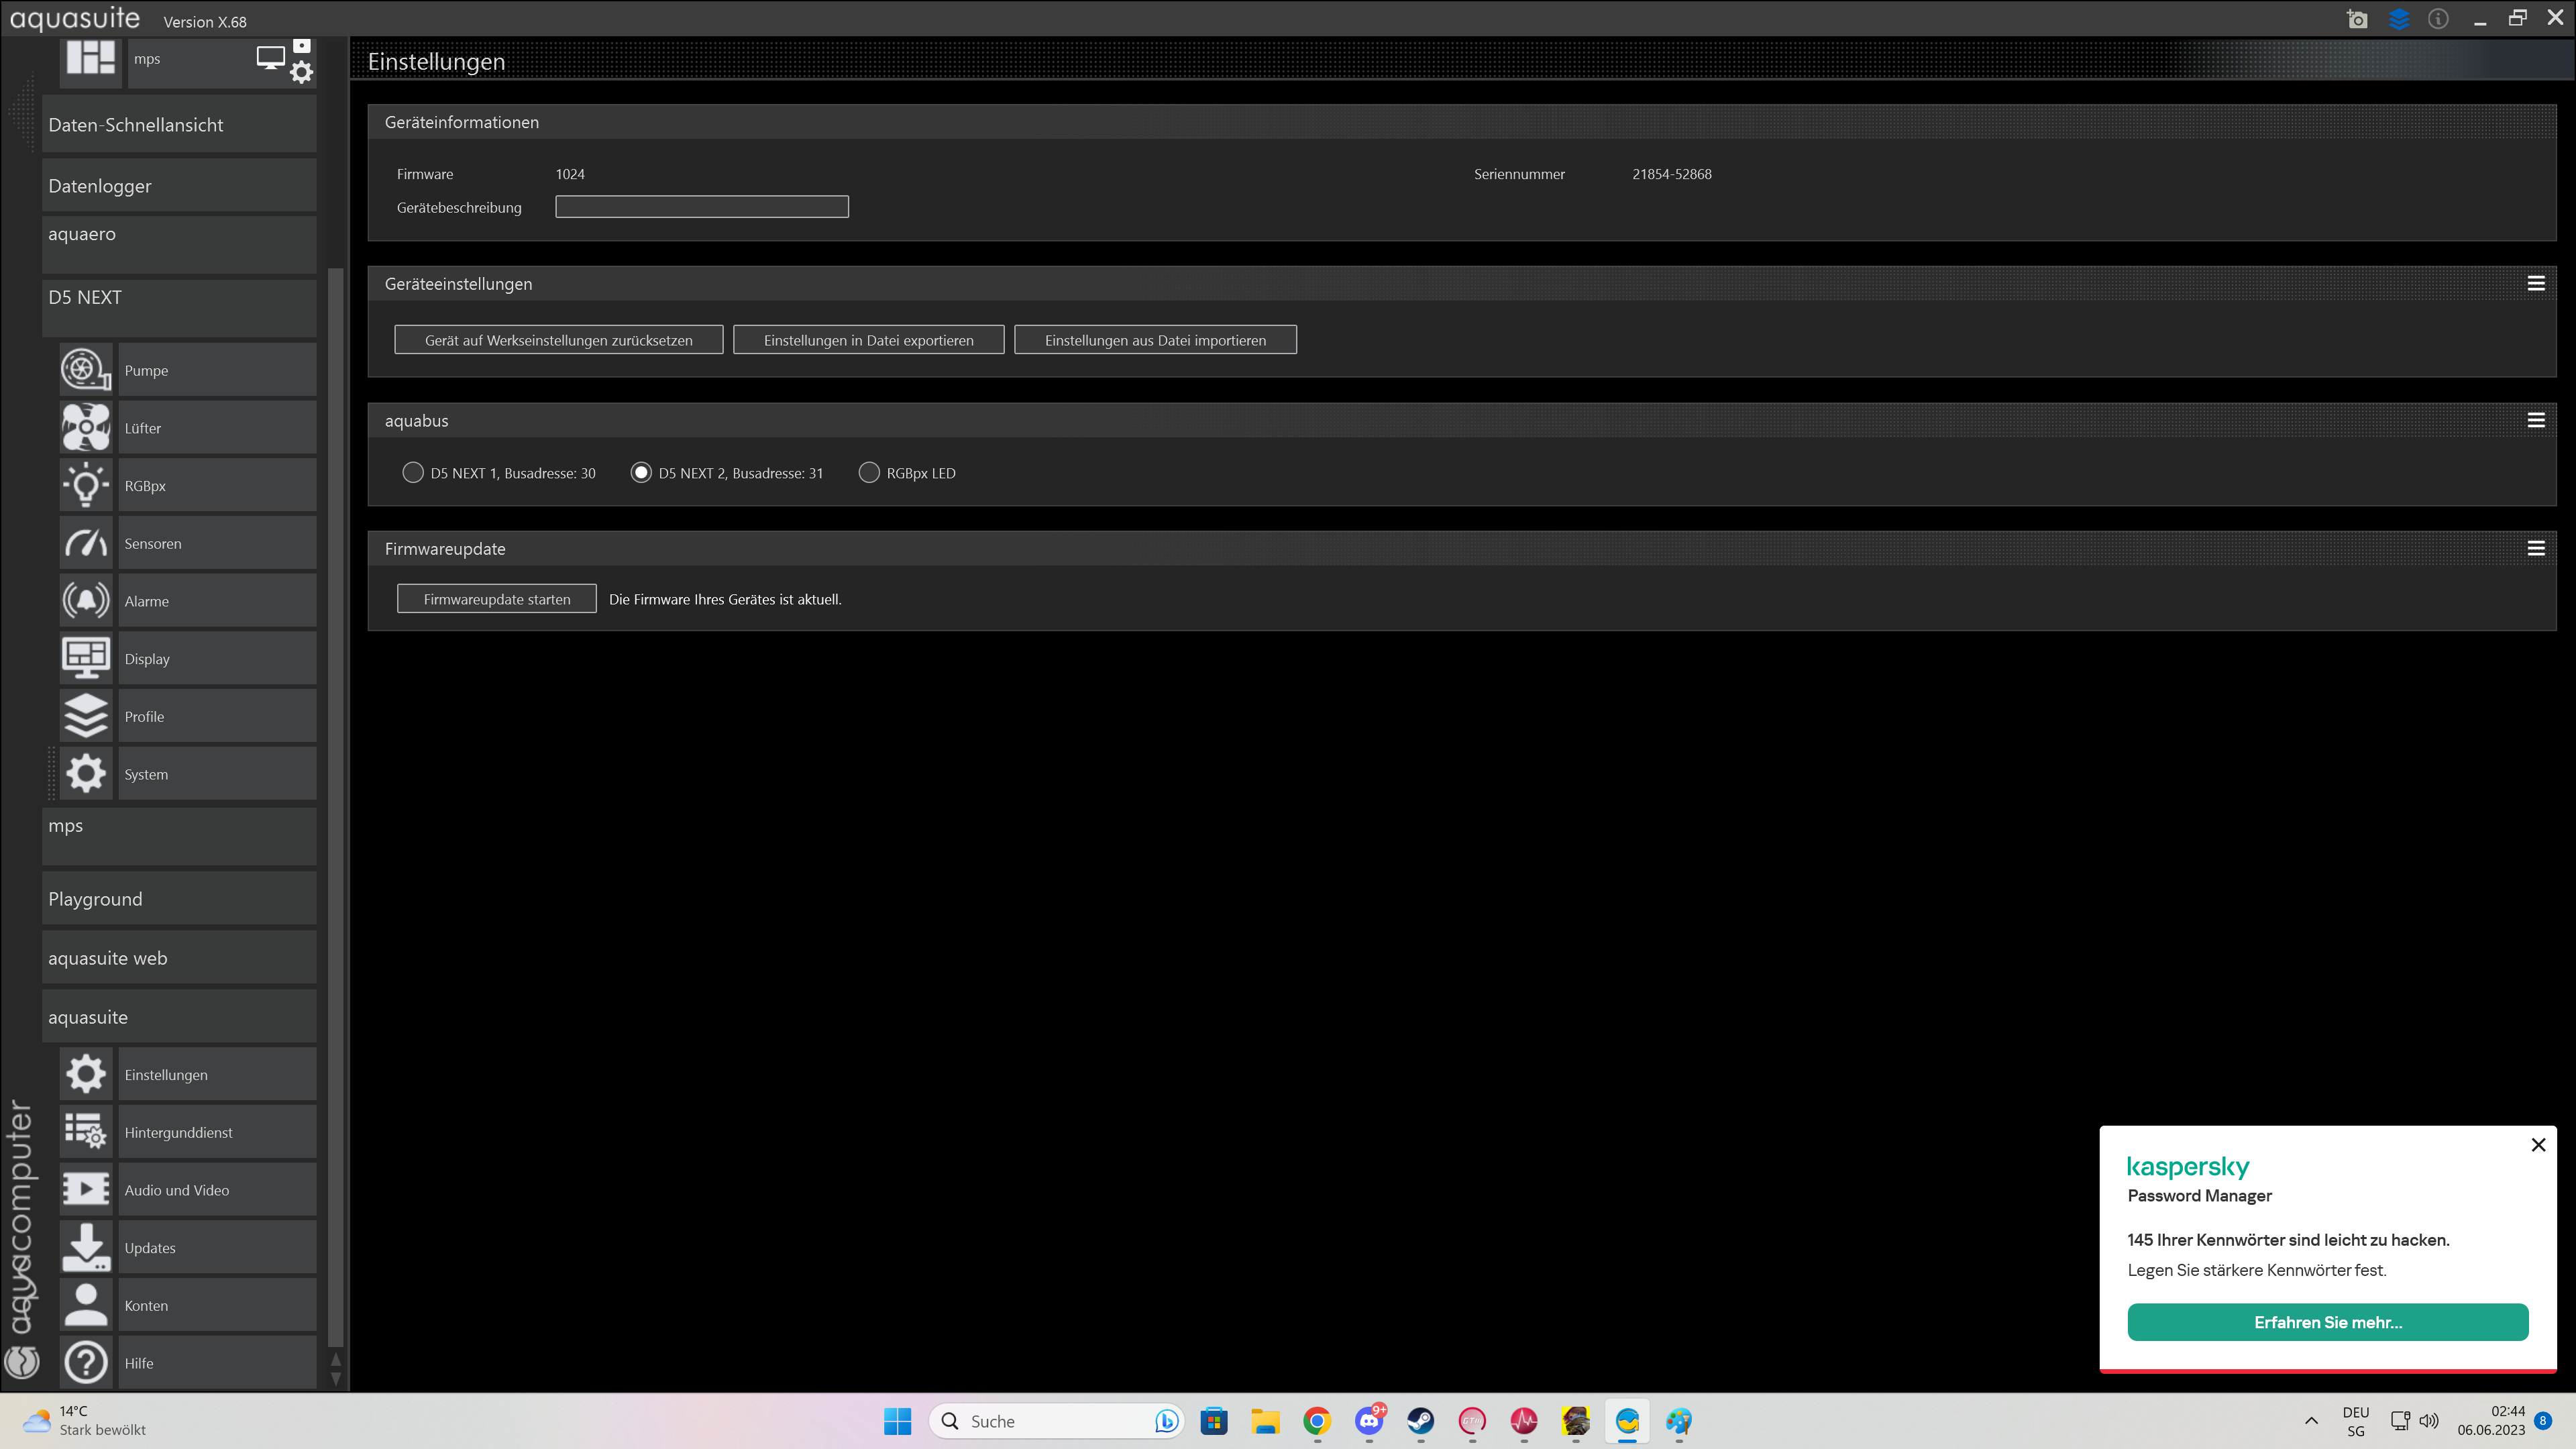The width and height of the screenshot is (2576, 1449).
Task: Open the Alarme bell icon
Action: tap(86, 601)
